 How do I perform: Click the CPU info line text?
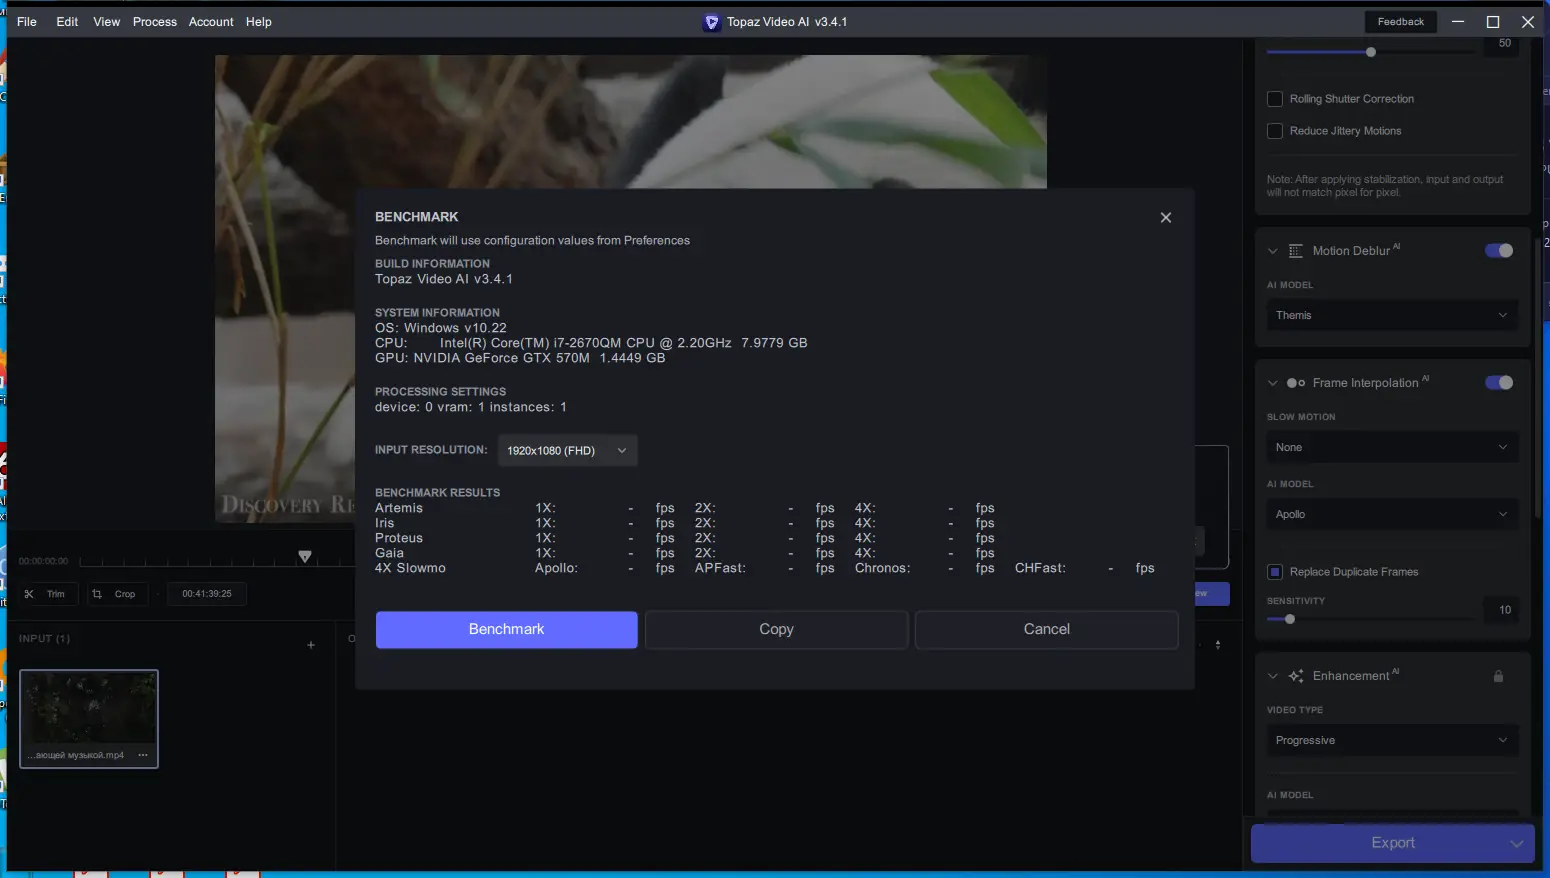click(x=591, y=343)
